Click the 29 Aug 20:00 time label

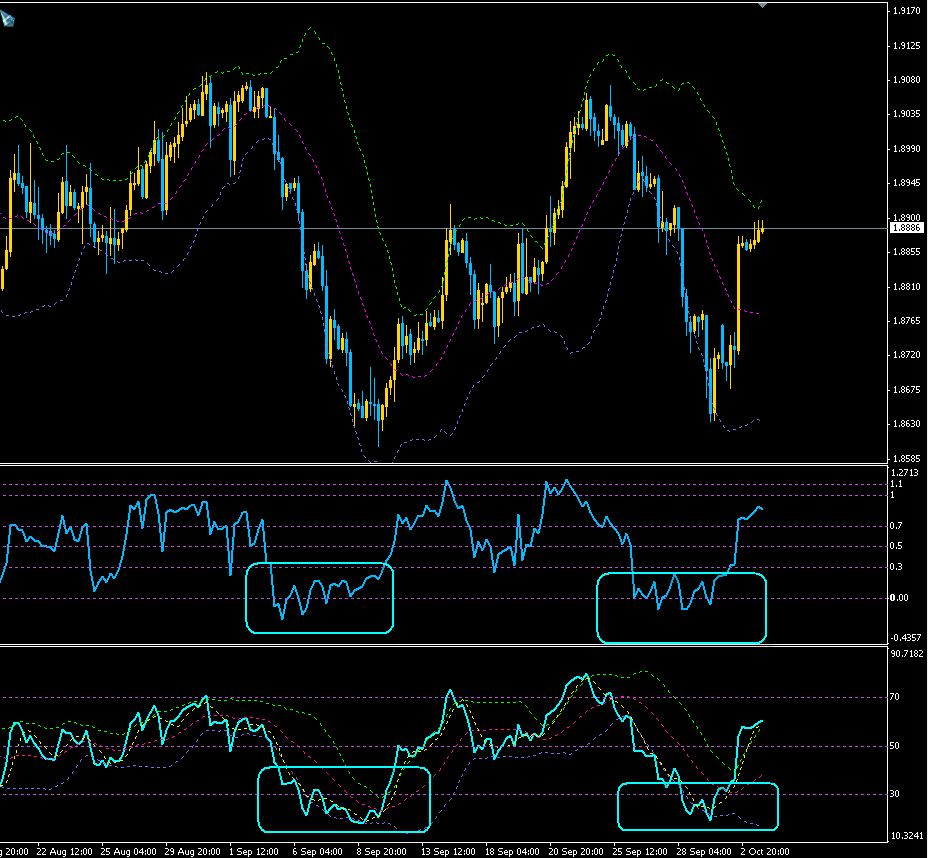[x=193, y=851]
